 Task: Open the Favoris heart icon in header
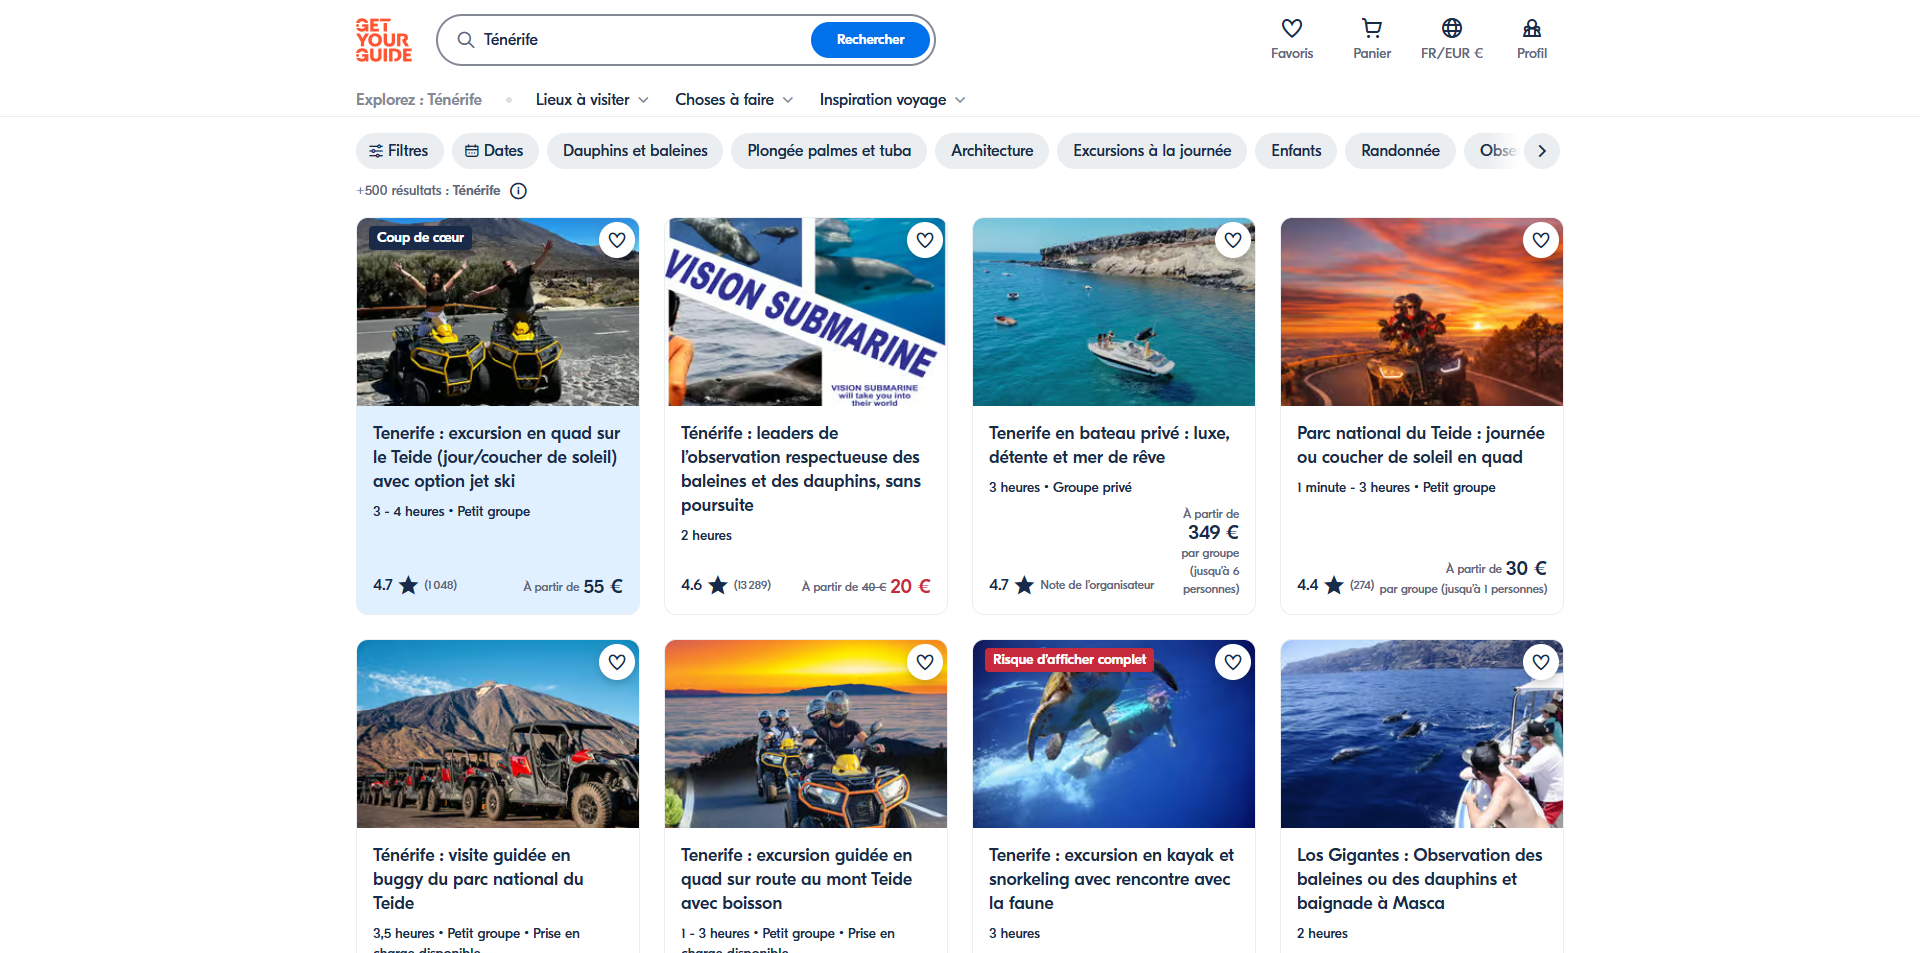tap(1291, 39)
